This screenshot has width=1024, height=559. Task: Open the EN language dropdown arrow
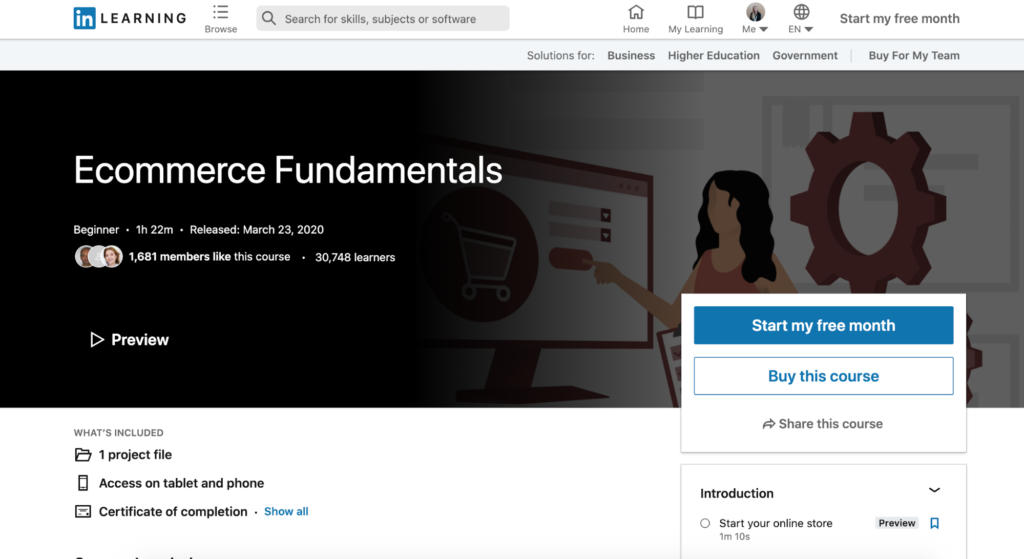pyautogui.click(x=808, y=29)
